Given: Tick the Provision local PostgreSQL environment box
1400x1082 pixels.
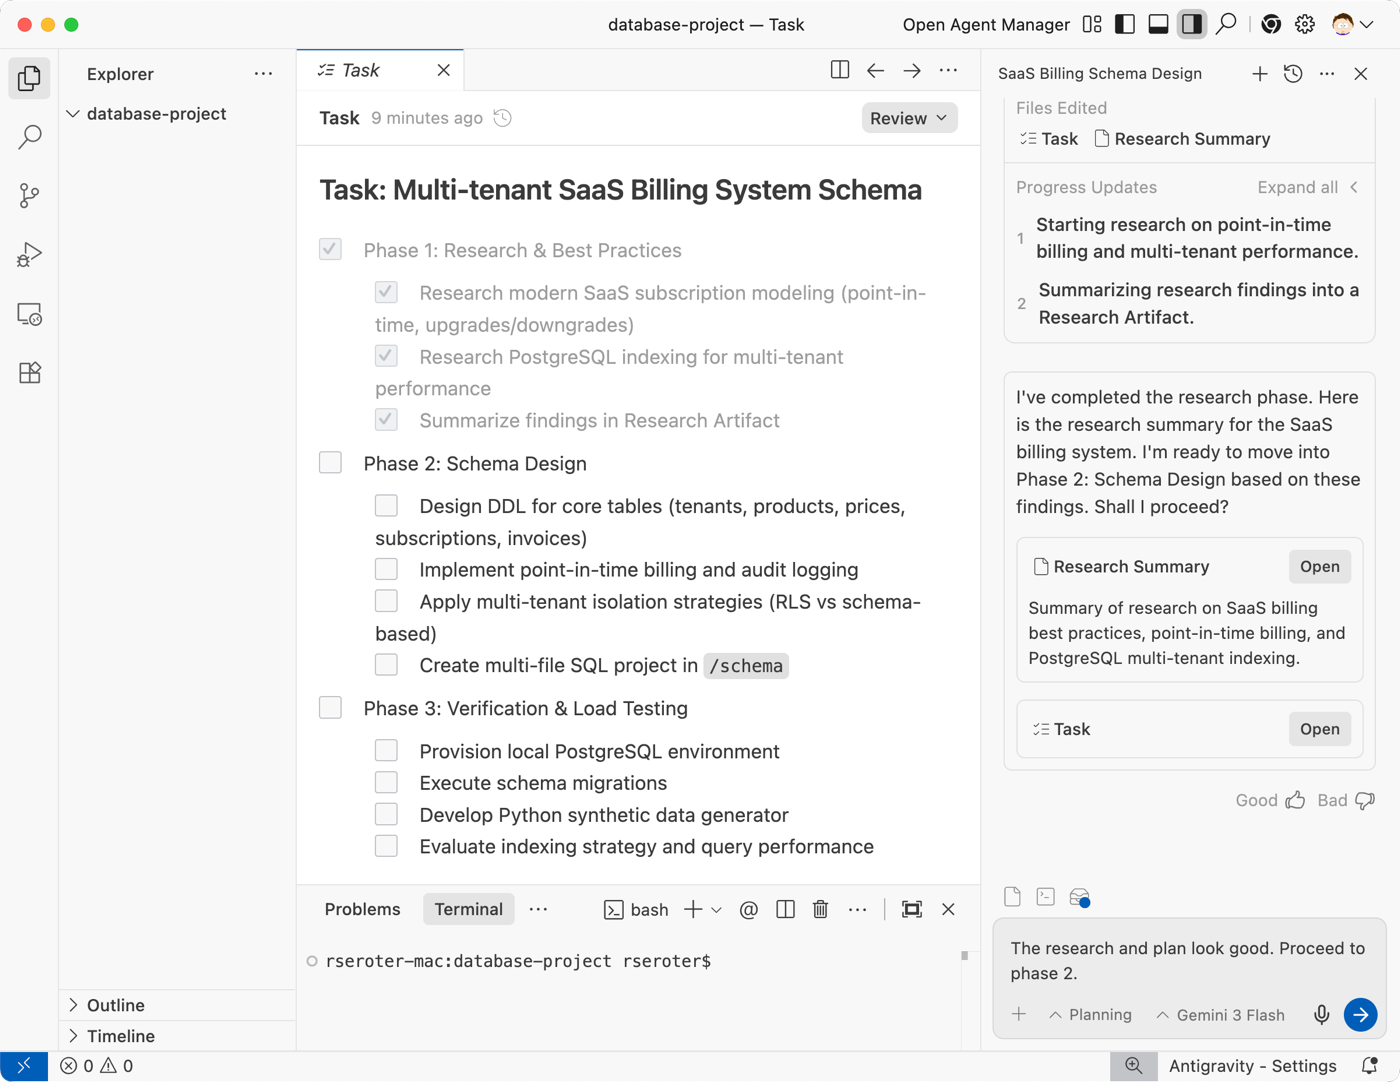Looking at the screenshot, I should pyautogui.click(x=386, y=751).
